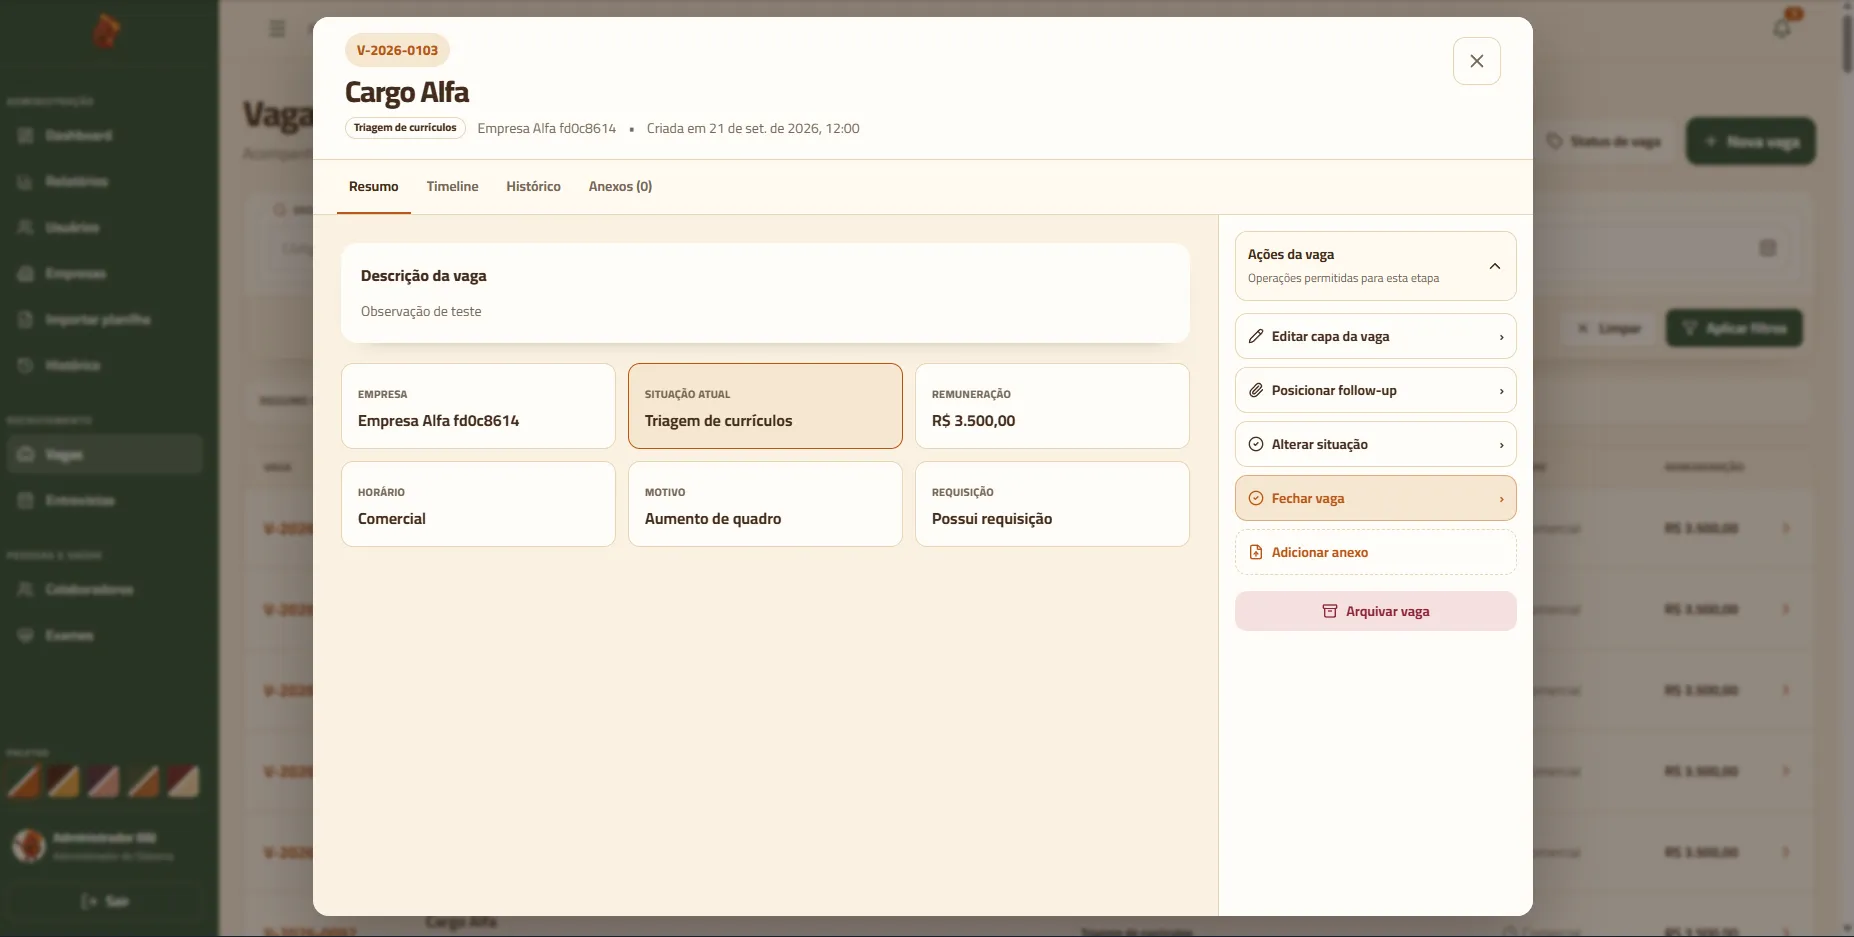The height and width of the screenshot is (937, 1854).
Task: Click the Status de vaga button behind the dialog
Action: pos(1605,141)
